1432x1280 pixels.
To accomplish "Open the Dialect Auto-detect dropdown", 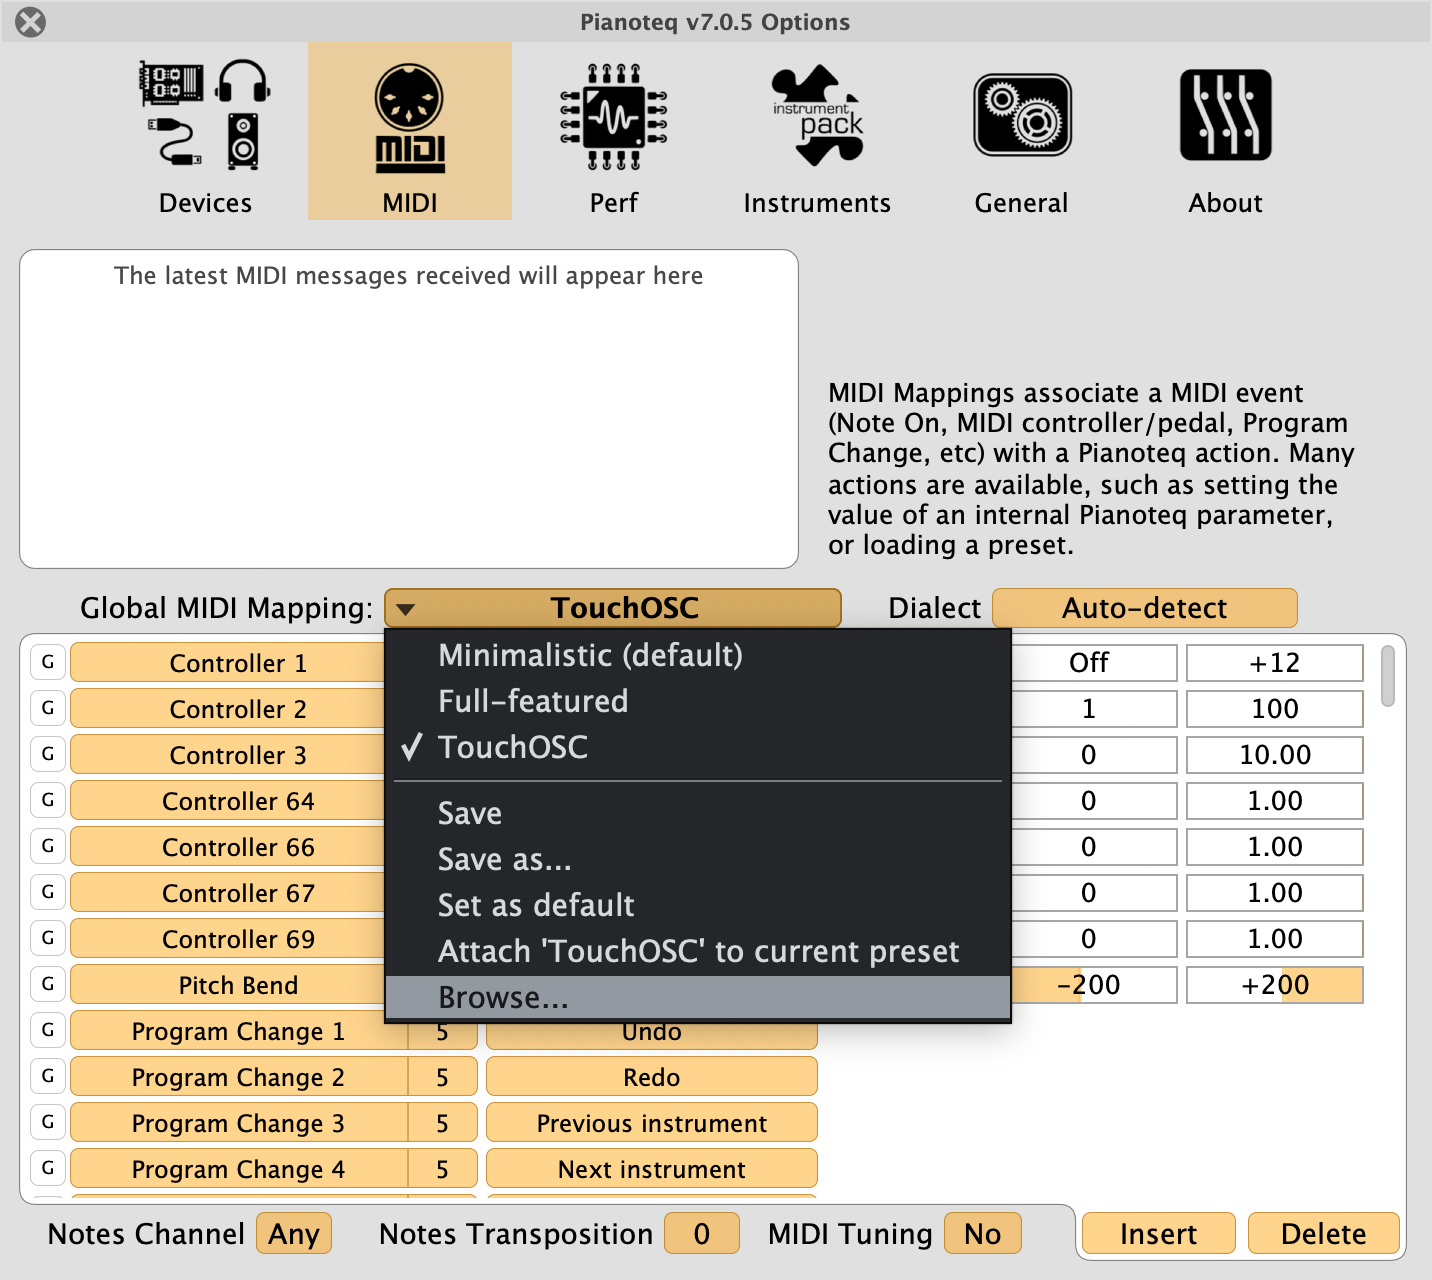I will pos(1144,608).
